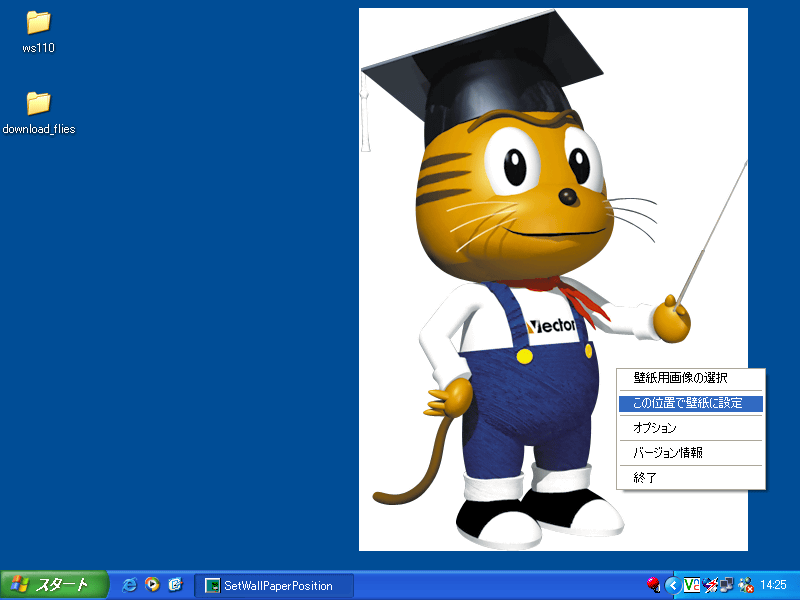Click the third quick launch icon beside Media Player

(x=175, y=585)
